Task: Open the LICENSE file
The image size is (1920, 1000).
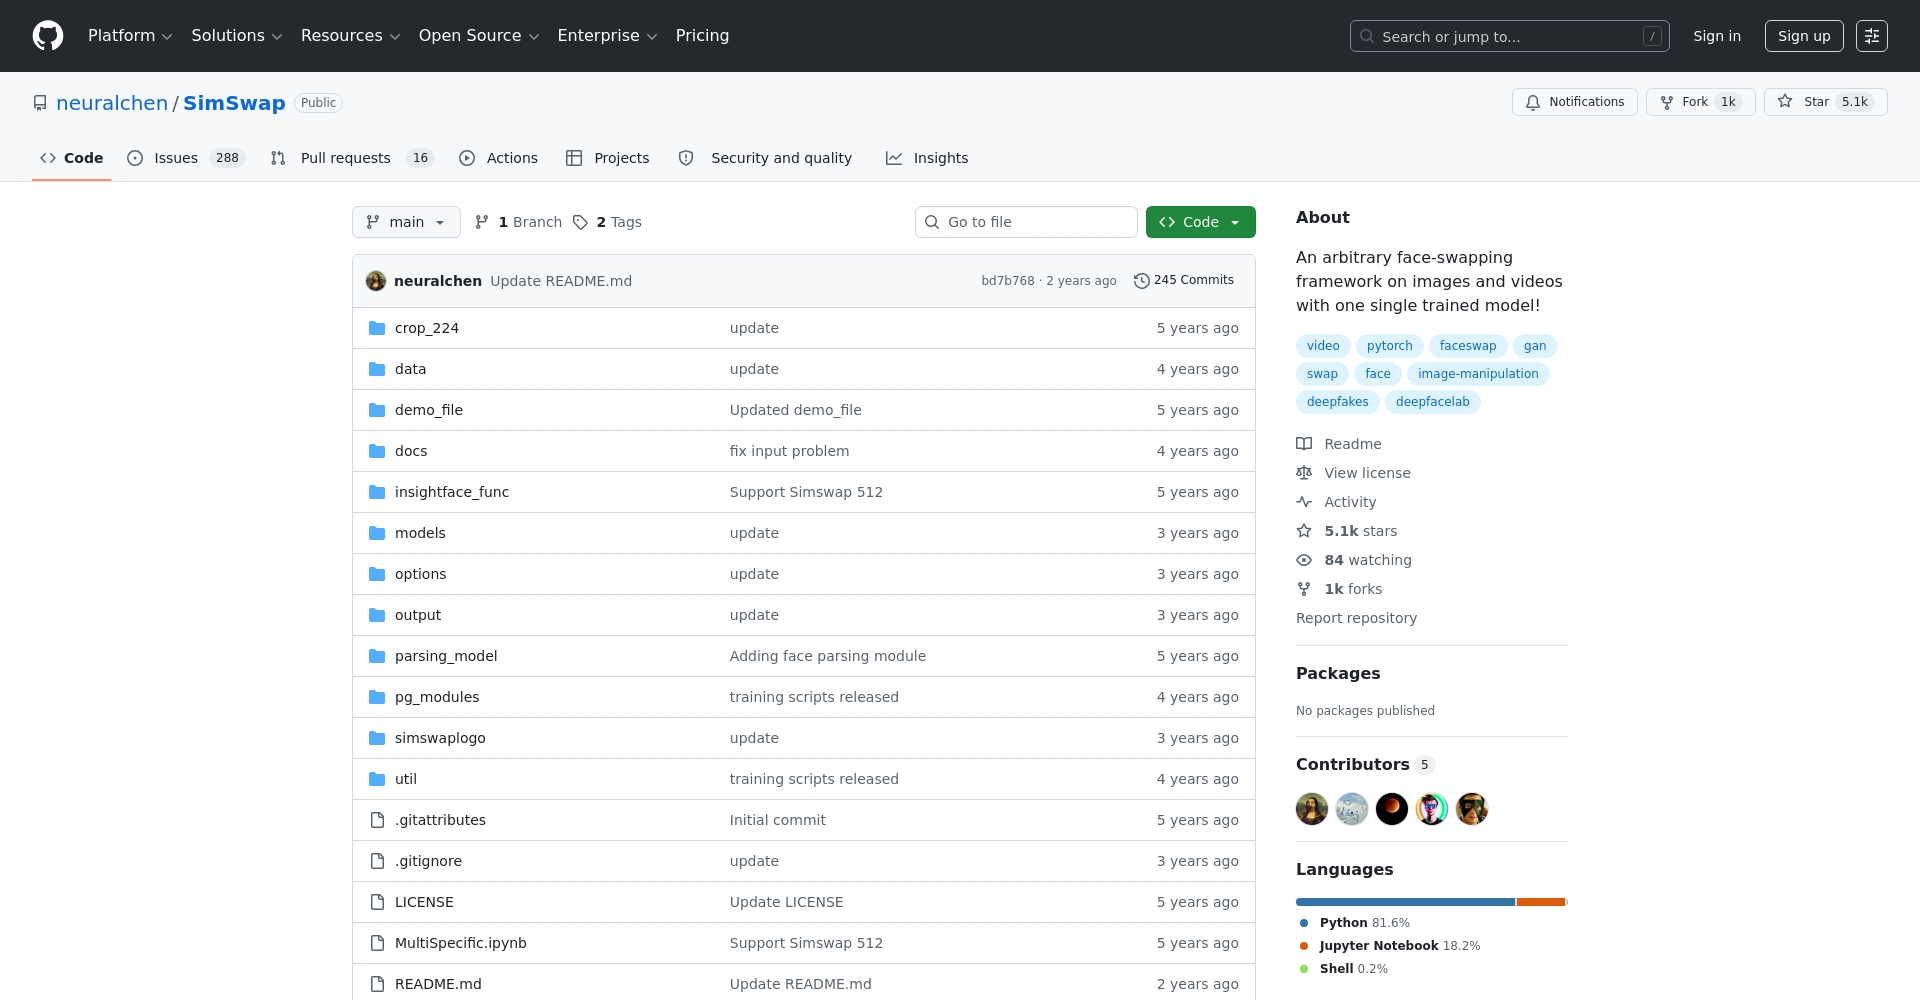Action: coord(424,902)
